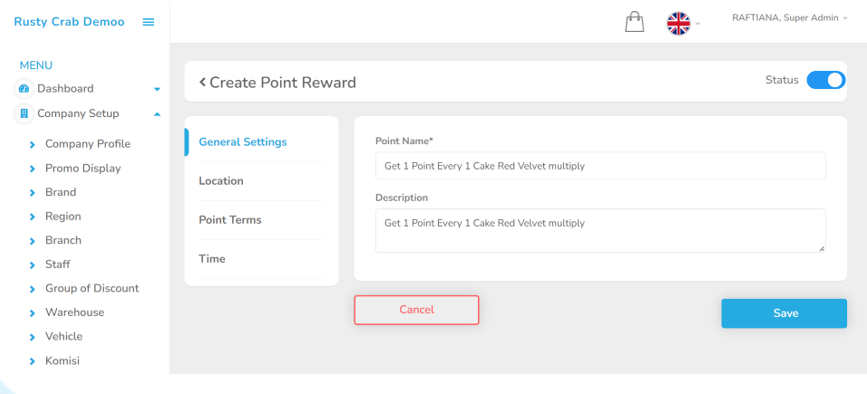Click the Cancel button
Screen dimensions: 867x394
pos(416,310)
